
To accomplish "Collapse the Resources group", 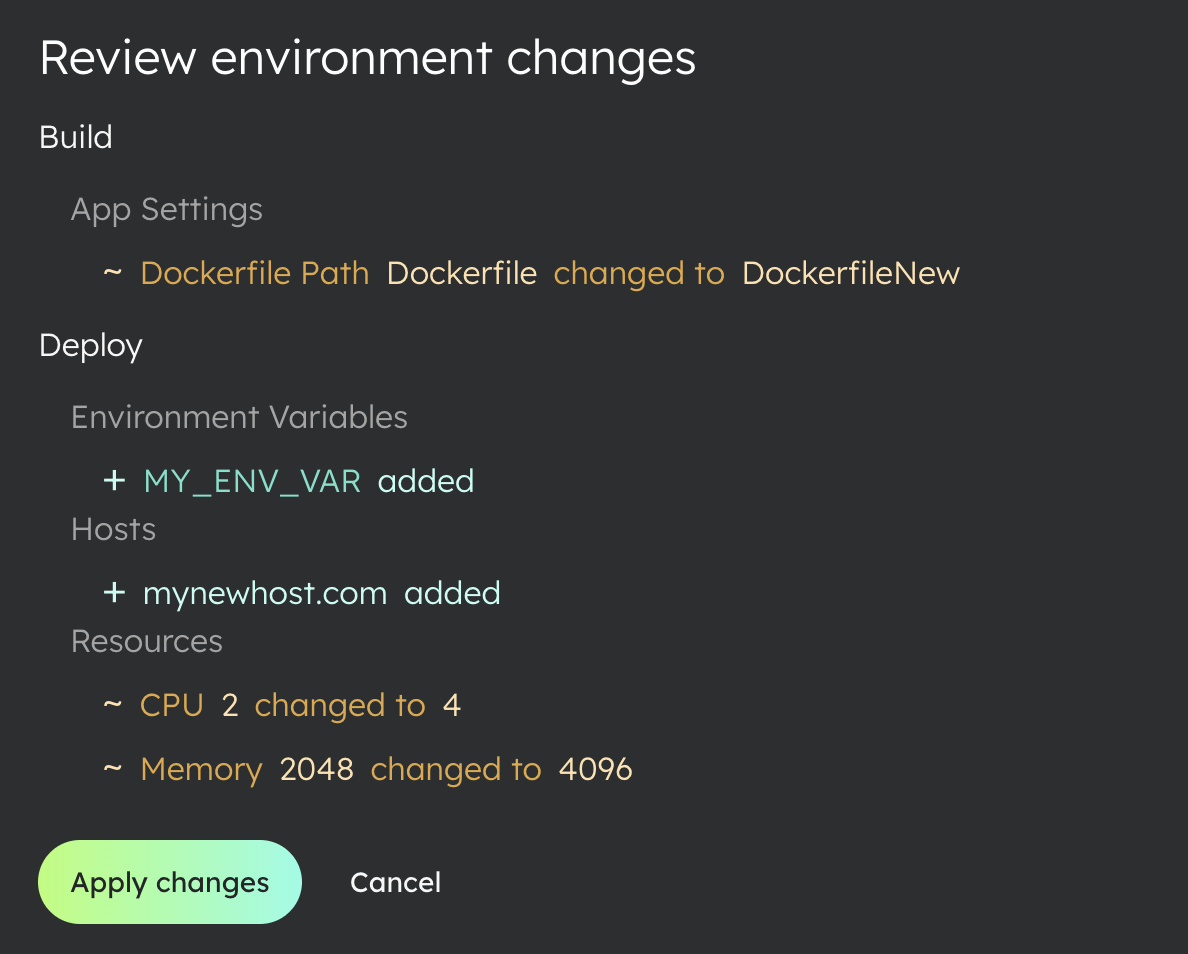I will (x=146, y=641).
